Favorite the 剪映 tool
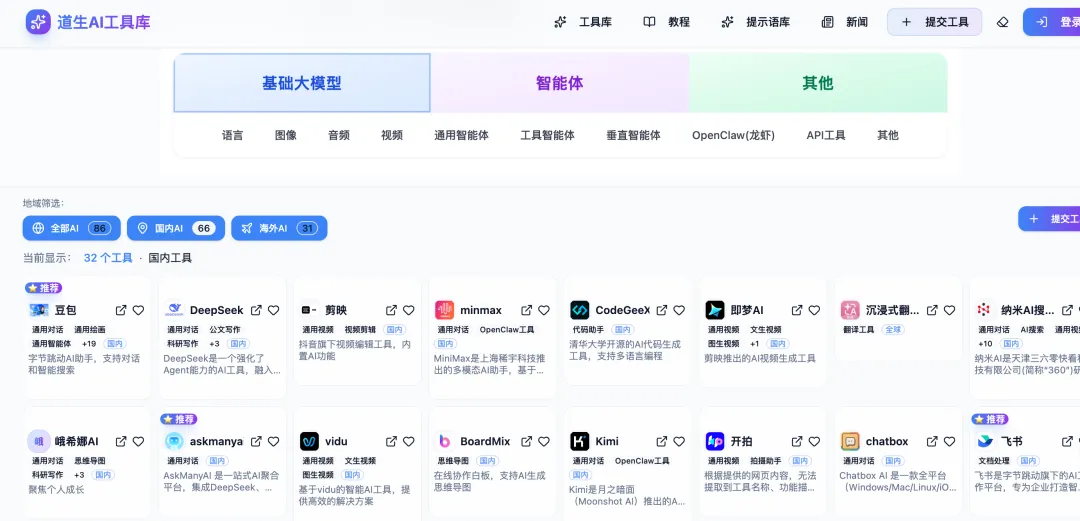The height and width of the screenshot is (521, 1080). coord(408,310)
